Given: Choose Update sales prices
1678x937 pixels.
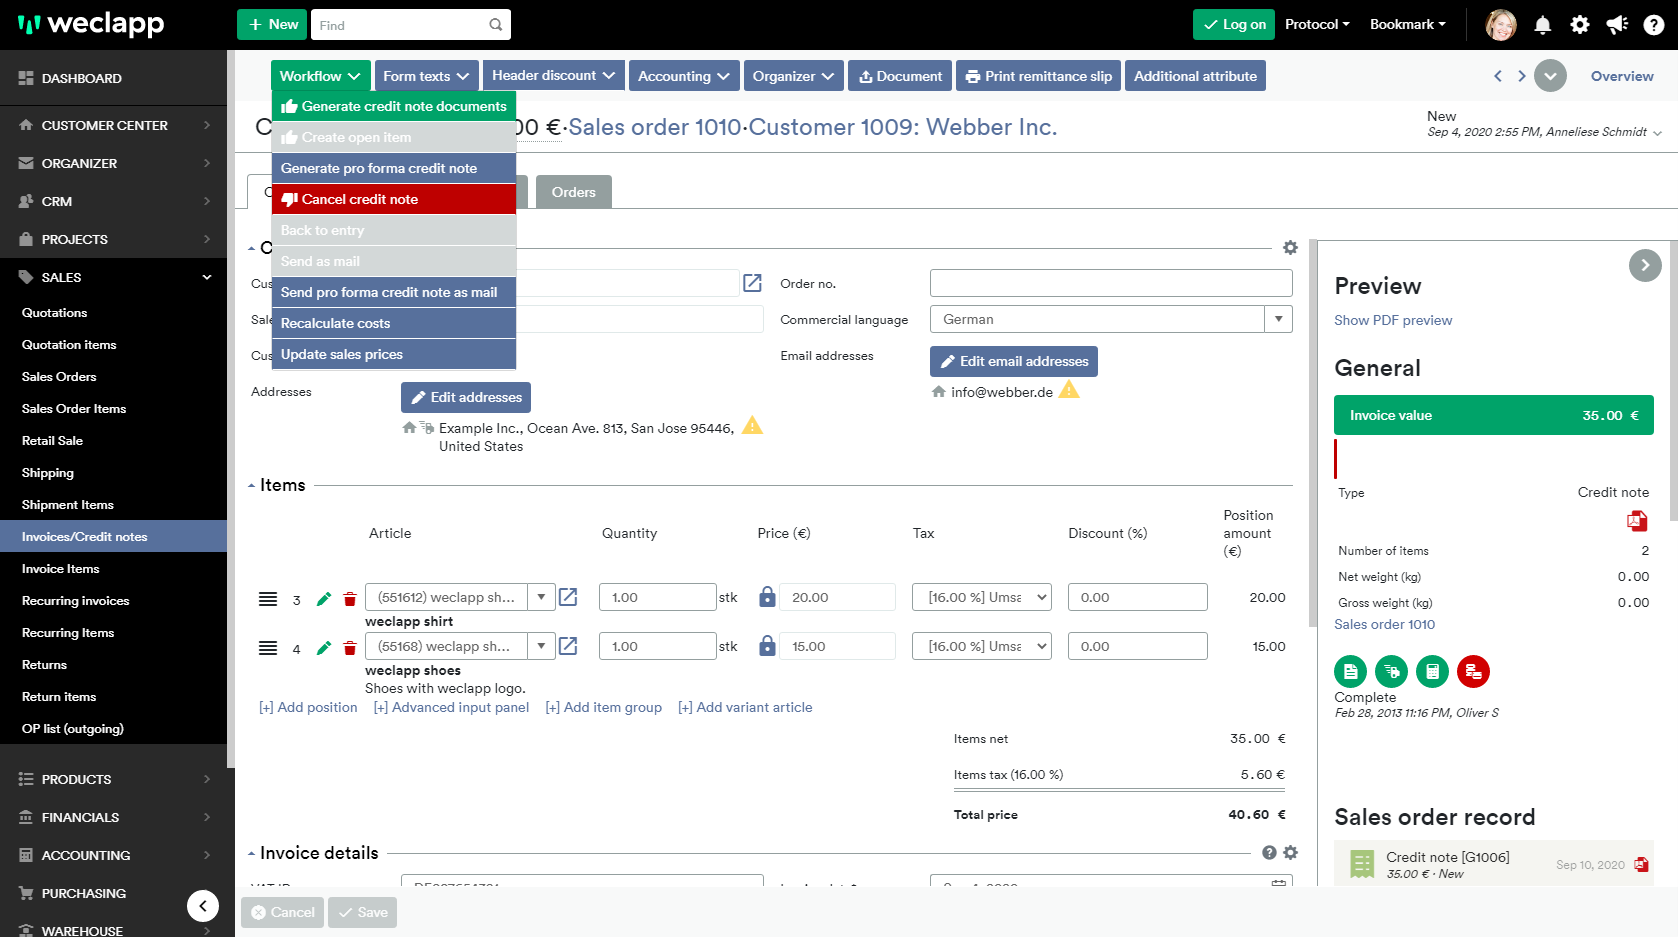Looking at the screenshot, I should click(x=394, y=354).
